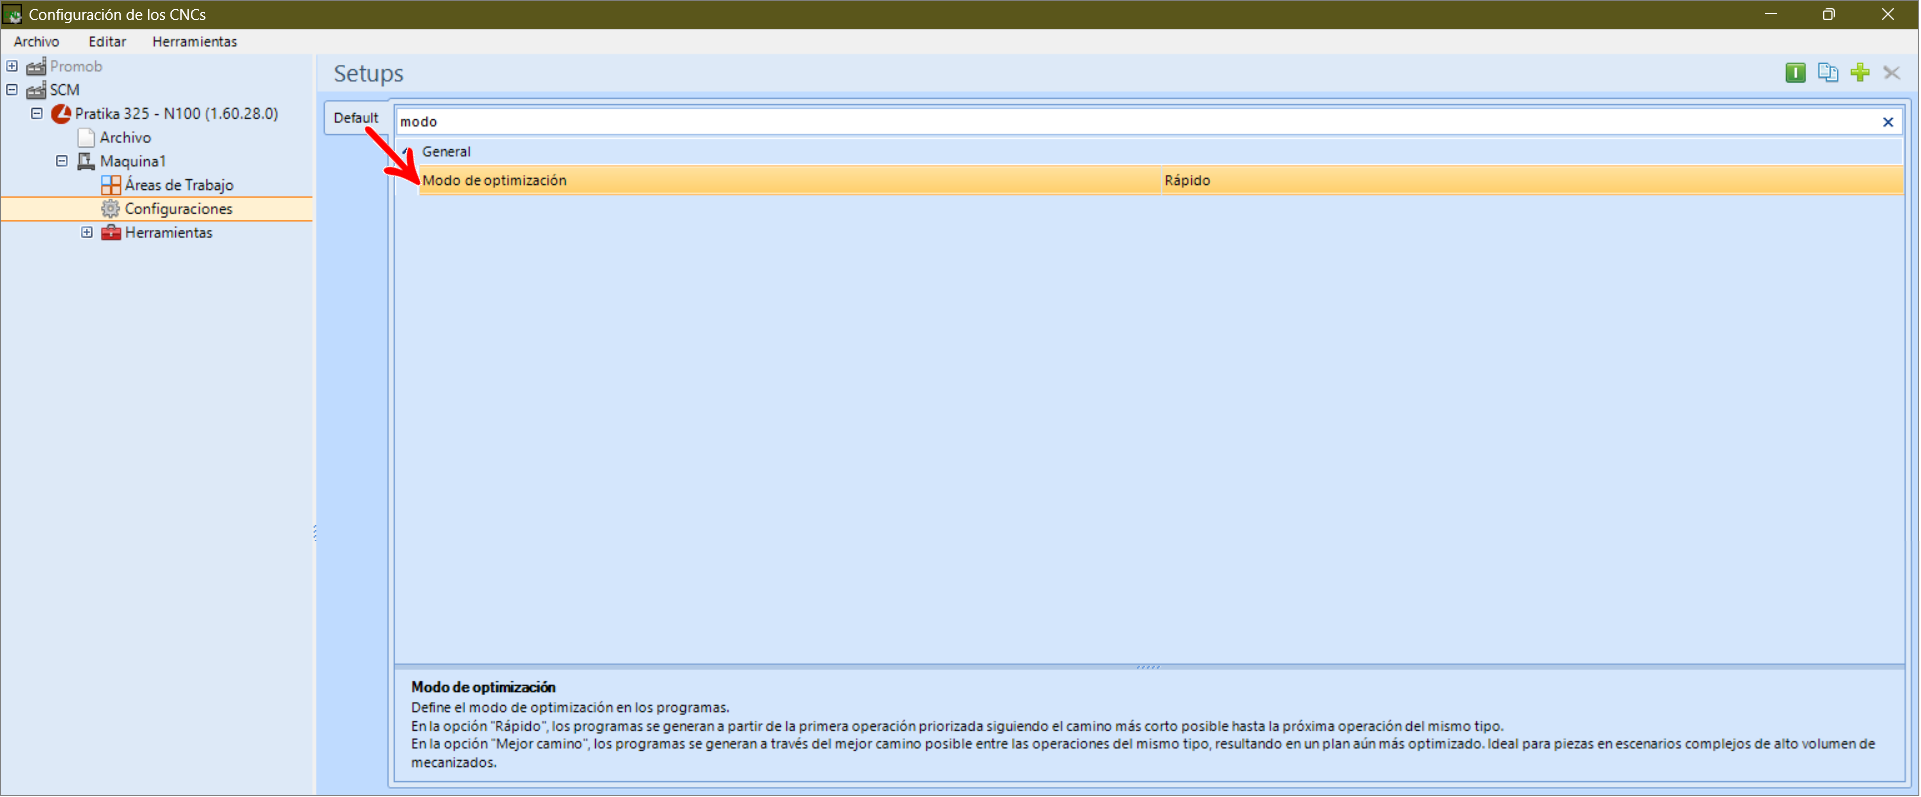Viewport: 1921px width, 797px height.
Task: Click the gray X icon in Setups header
Action: [x=1892, y=72]
